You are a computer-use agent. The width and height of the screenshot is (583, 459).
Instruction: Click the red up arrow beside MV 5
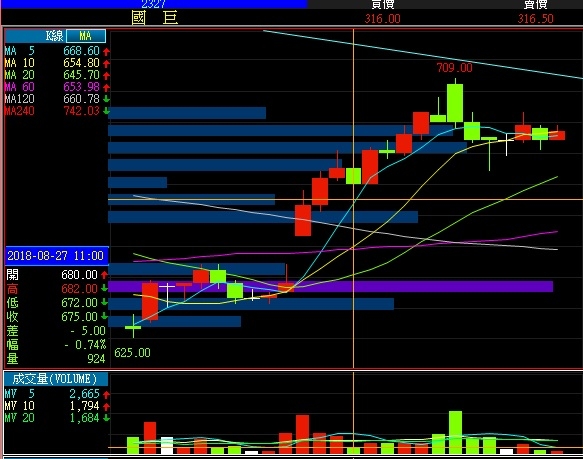(x=106, y=394)
